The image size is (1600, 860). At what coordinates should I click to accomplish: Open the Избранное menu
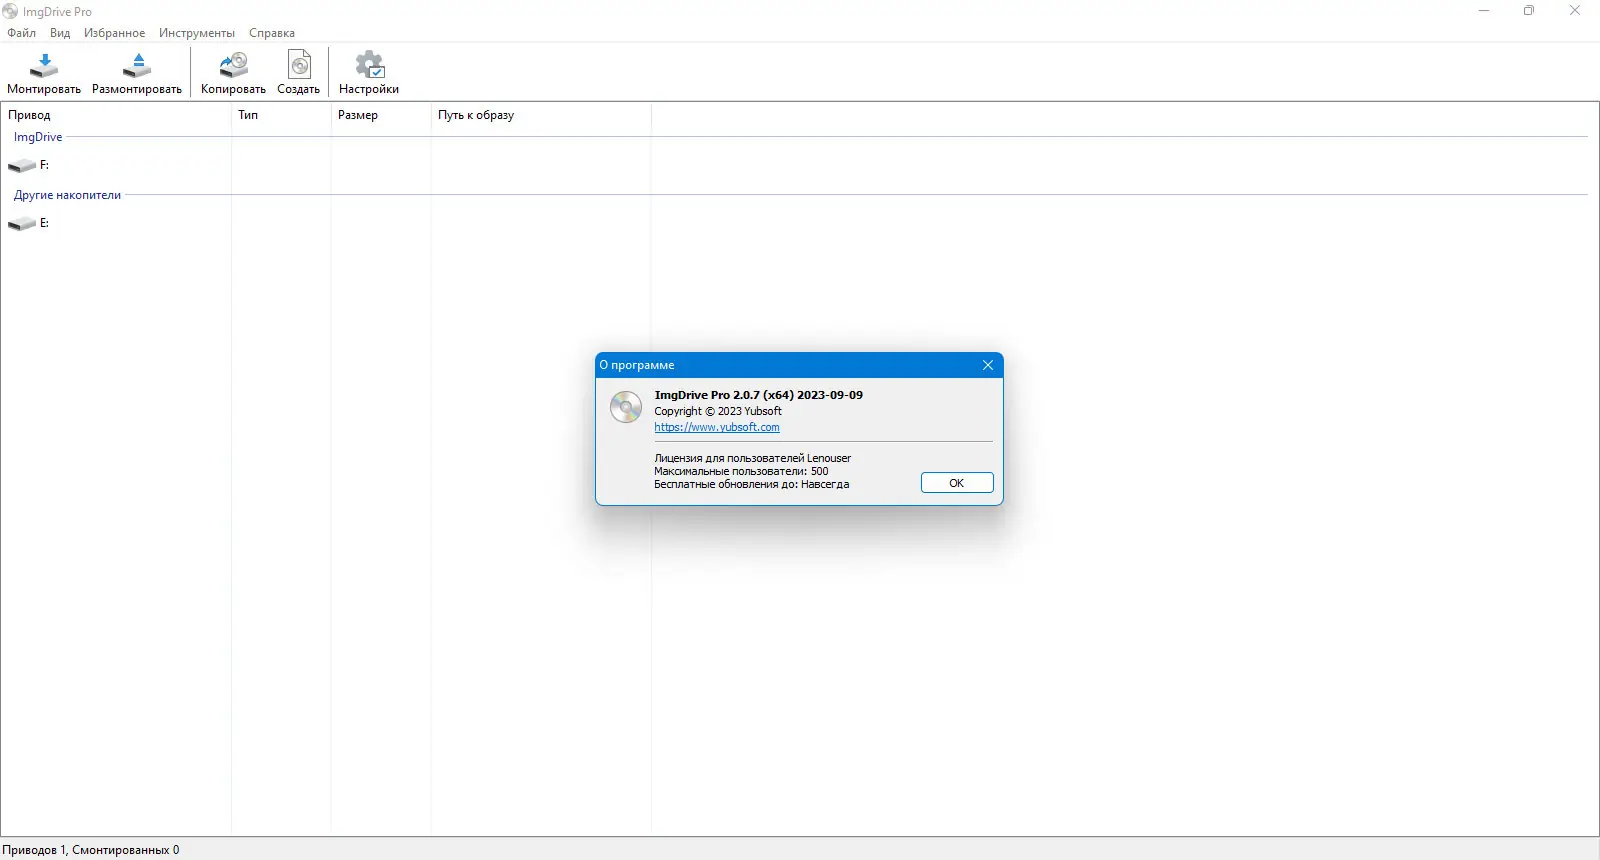click(x=114, y=33)
